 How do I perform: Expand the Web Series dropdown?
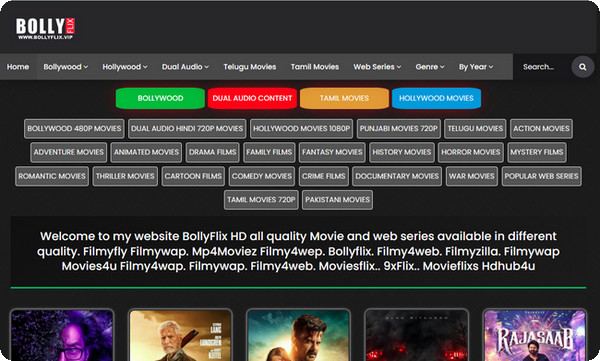tap(377, 67)
